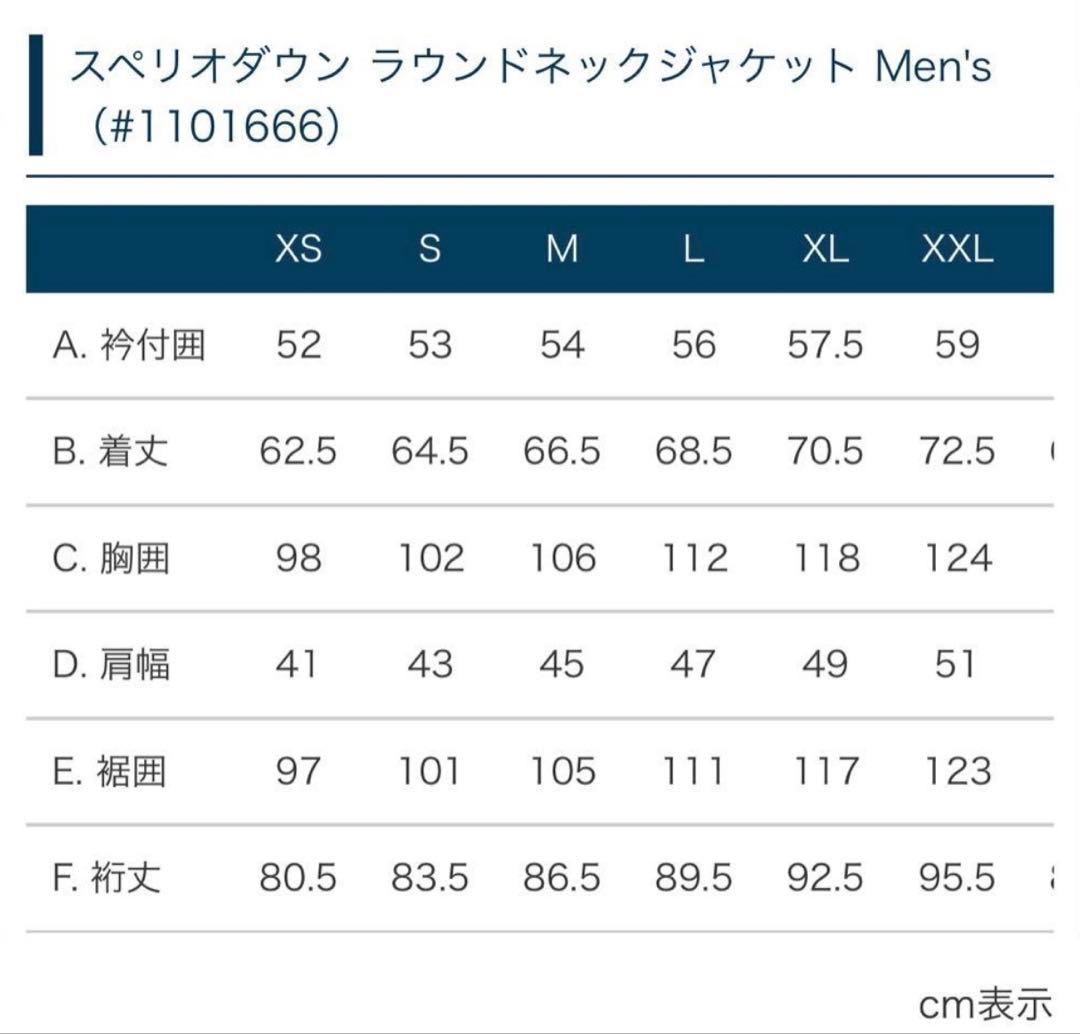Click the A. 衿付囲 row label

pyautogui.click(x=129, y=345)
